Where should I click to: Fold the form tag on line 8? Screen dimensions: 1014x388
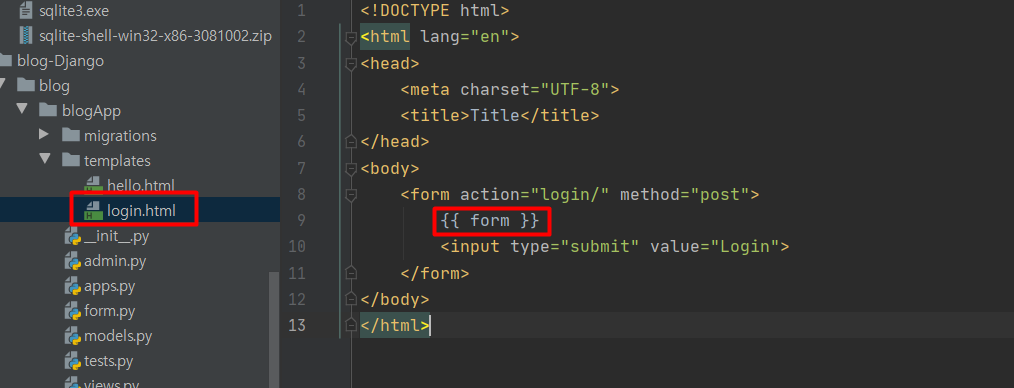(351, 195)
